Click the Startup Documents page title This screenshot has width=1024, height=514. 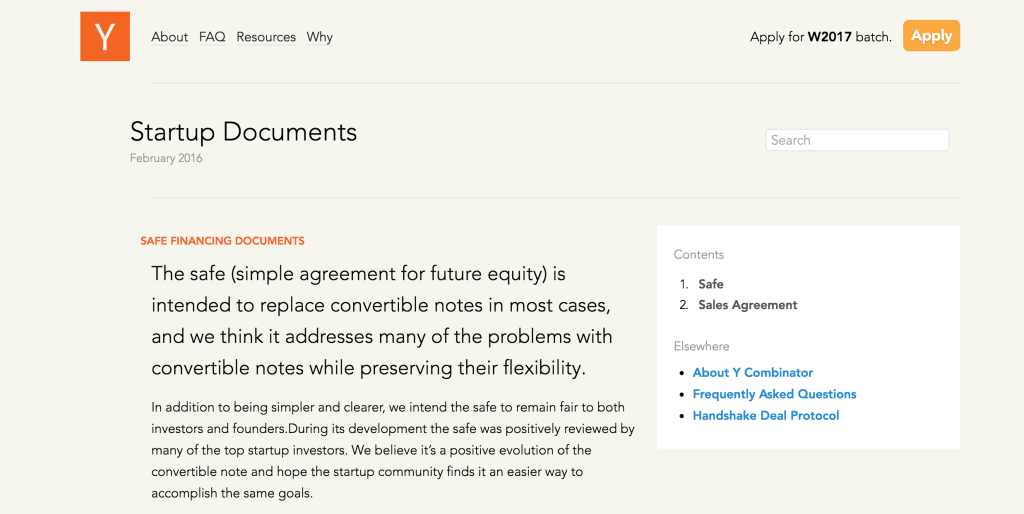tap(244, 132)
